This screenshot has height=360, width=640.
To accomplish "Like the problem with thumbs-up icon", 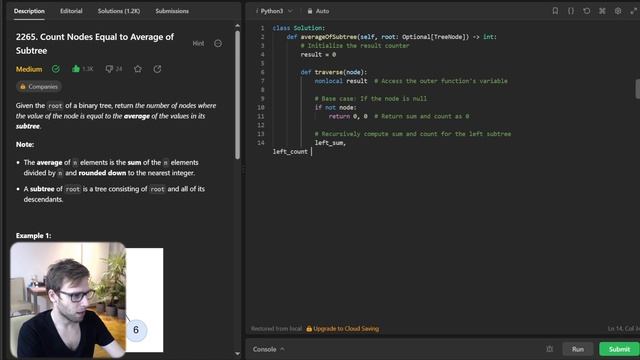I will tap(76, 69).
